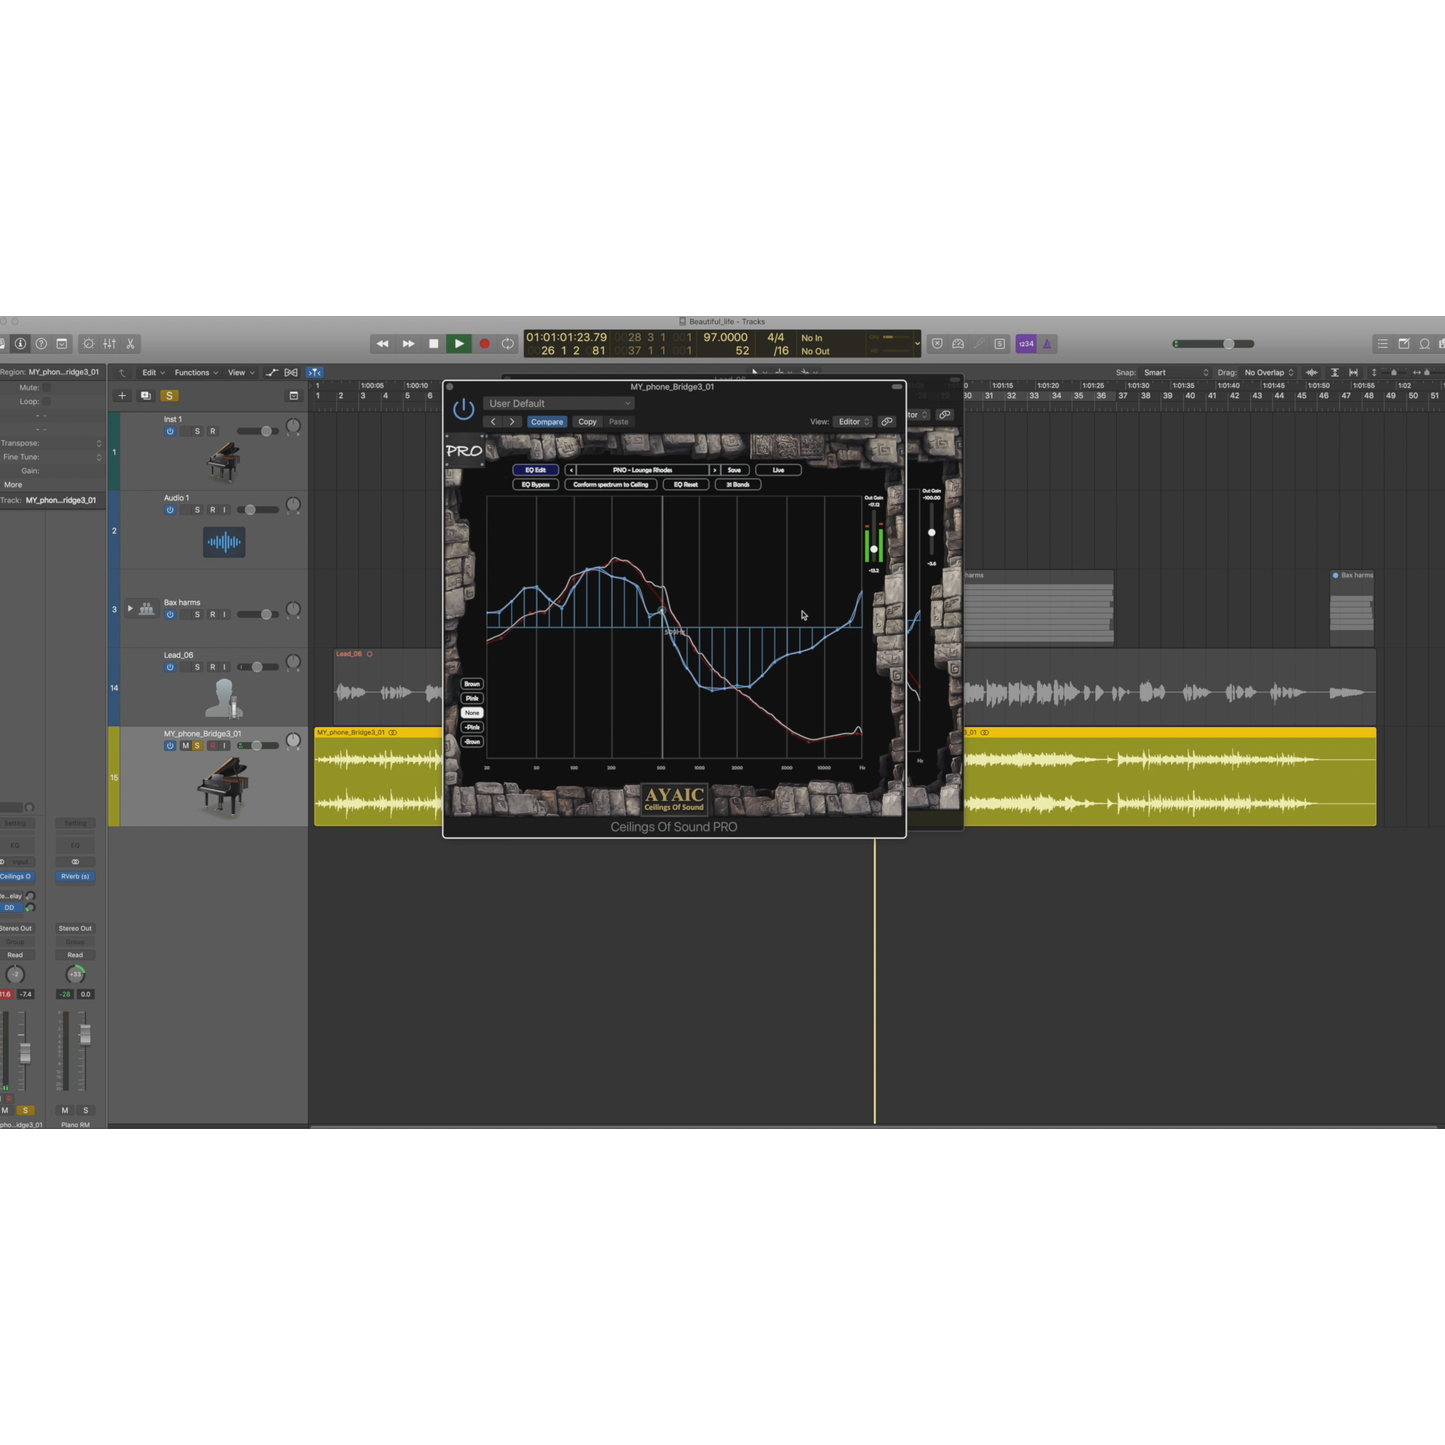Open the User Default preset dropdown
This screenshot has height=1445, width=1445.
557,403
